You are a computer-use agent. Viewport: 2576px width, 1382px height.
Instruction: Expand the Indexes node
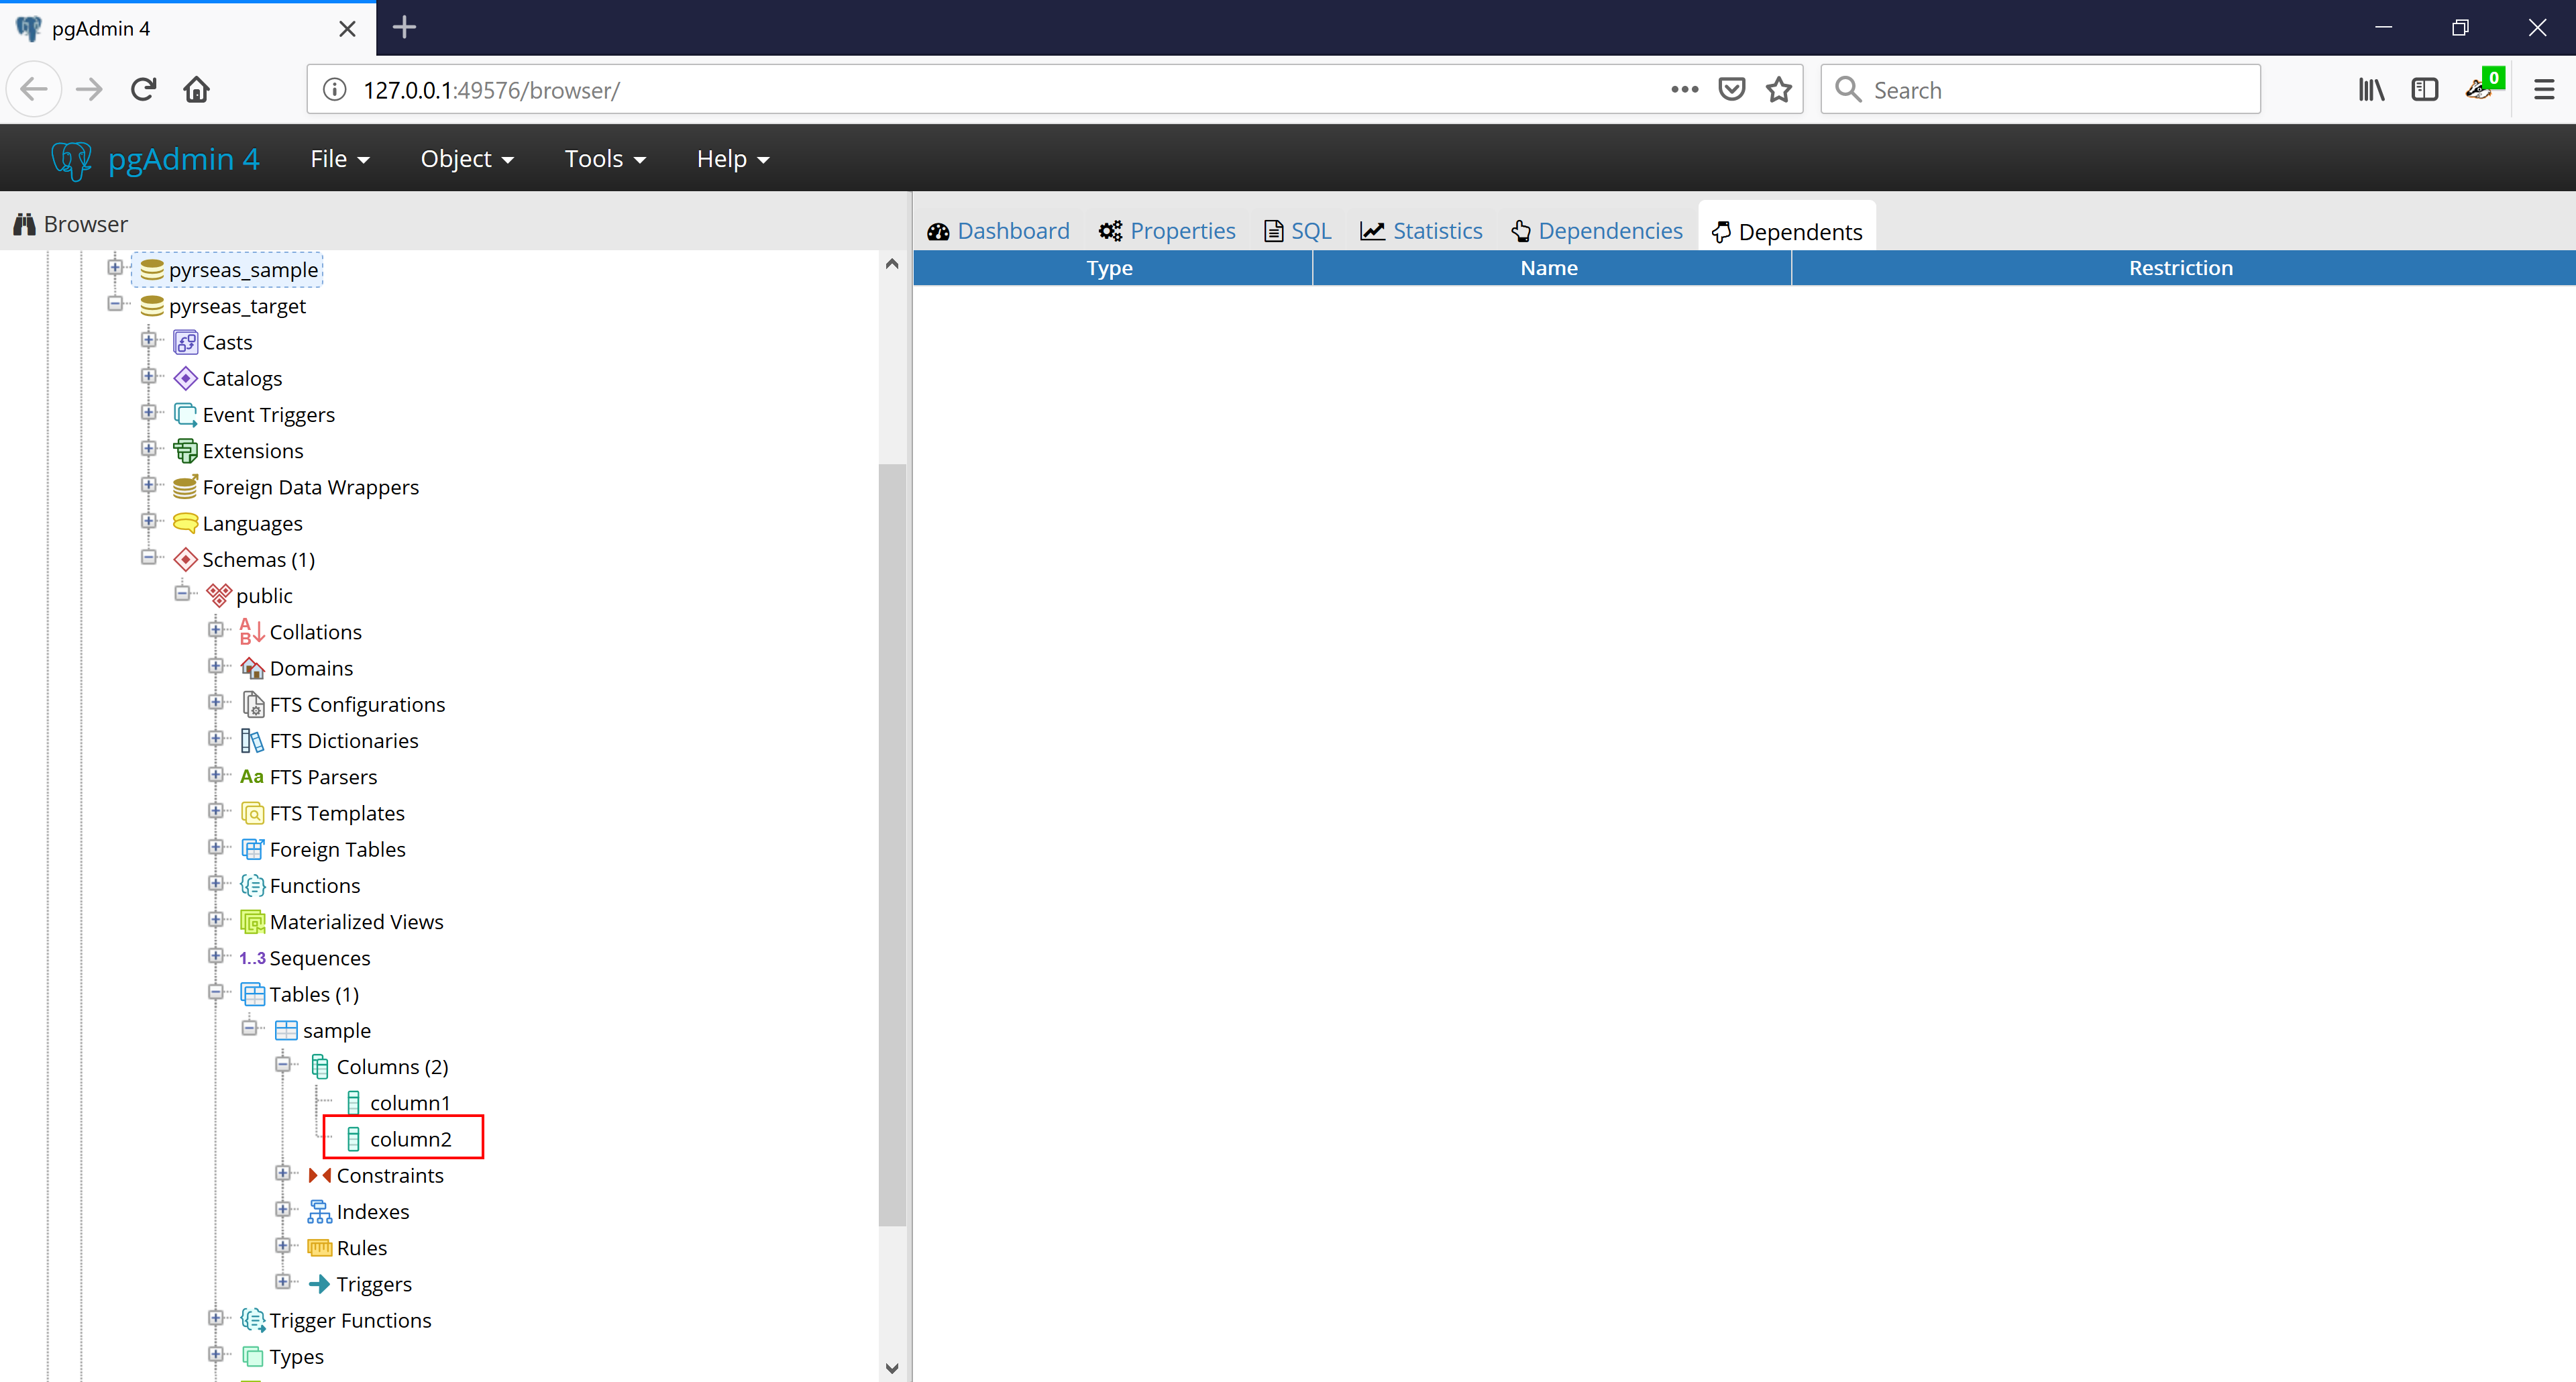click(282, 1209)
